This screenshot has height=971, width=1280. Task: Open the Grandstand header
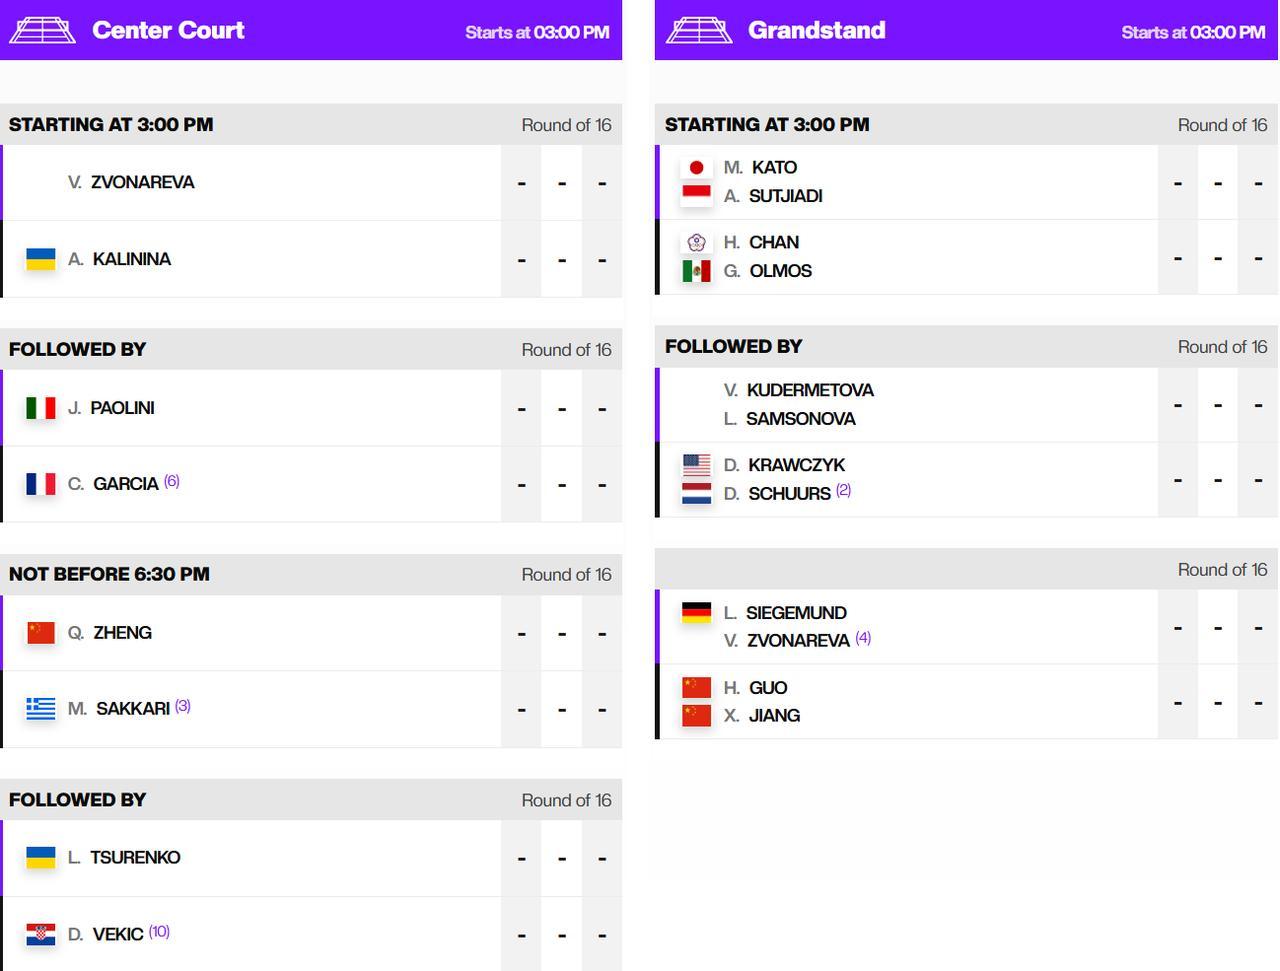(x=967, y=30)
